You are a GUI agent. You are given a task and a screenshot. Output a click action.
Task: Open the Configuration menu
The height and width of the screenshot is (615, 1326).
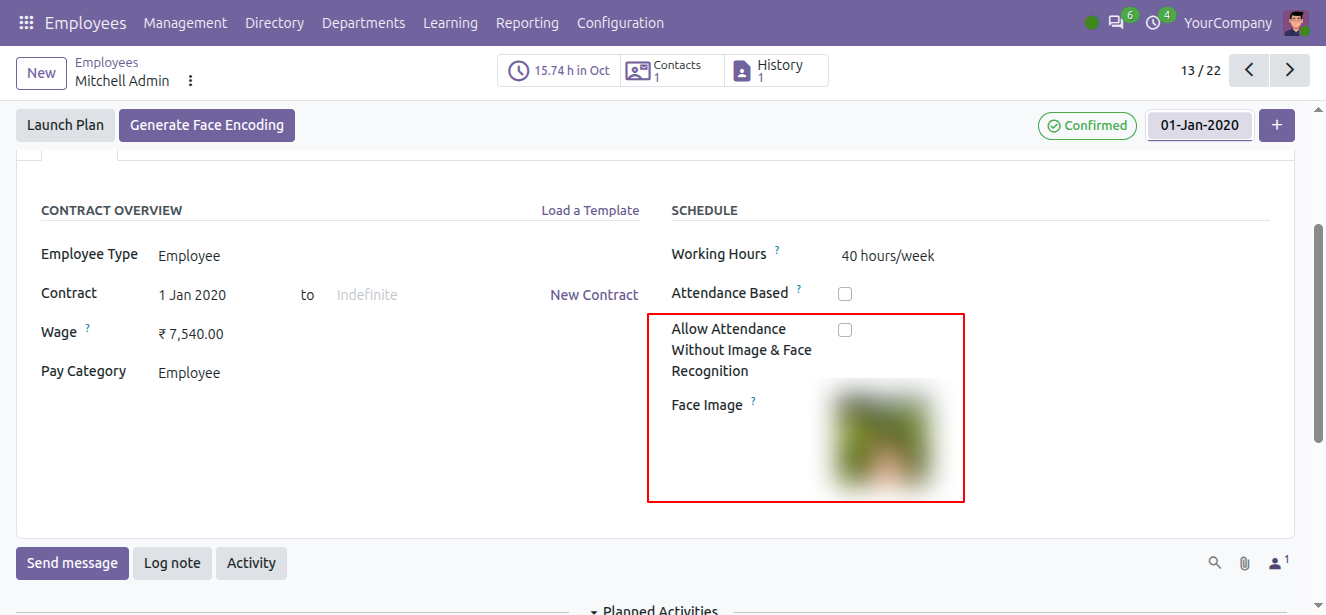[x=620, y=23]
